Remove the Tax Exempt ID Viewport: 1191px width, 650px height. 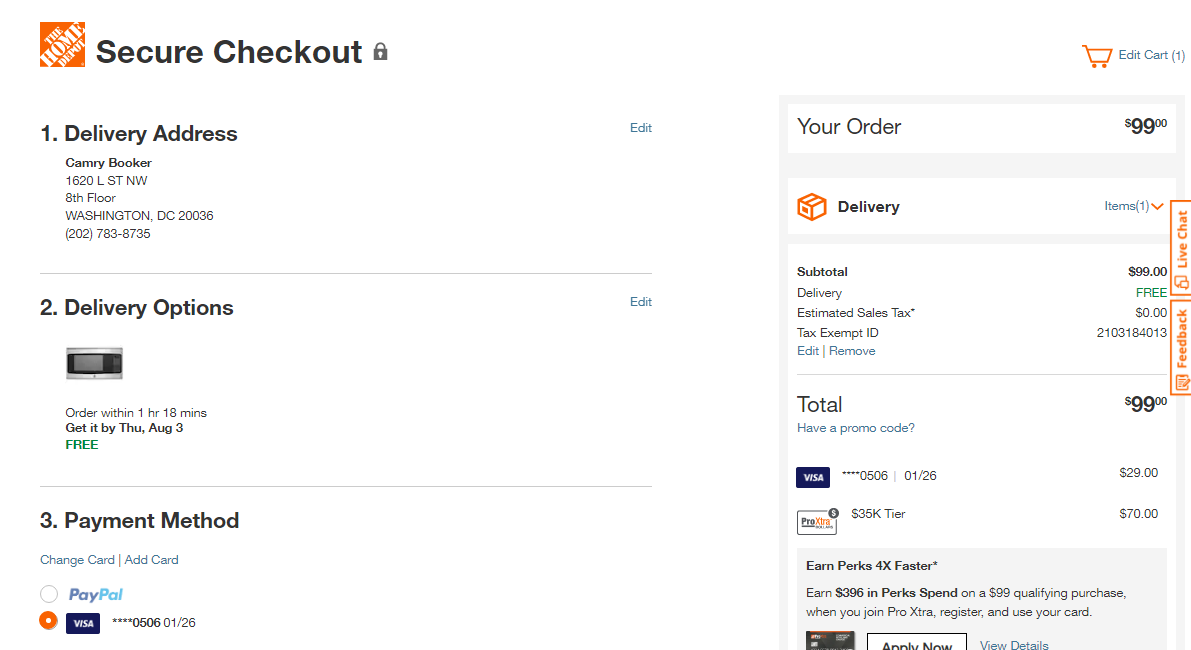point(851,351)
